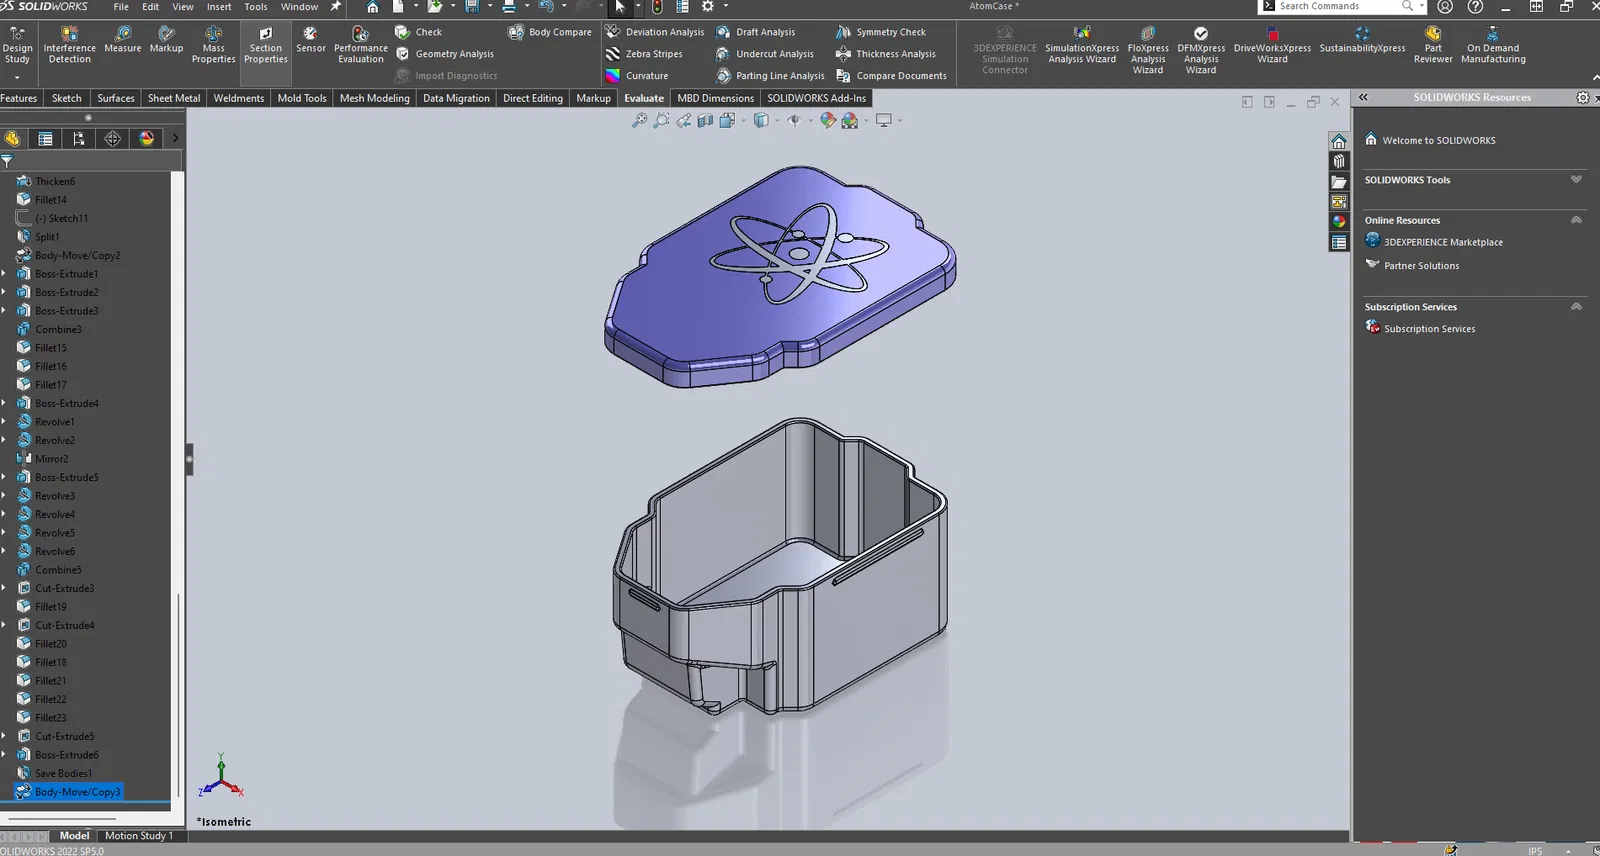The width and height of the screenshot is (1600, 856).
Task: Open the File menu
Action: pos(121,7)
